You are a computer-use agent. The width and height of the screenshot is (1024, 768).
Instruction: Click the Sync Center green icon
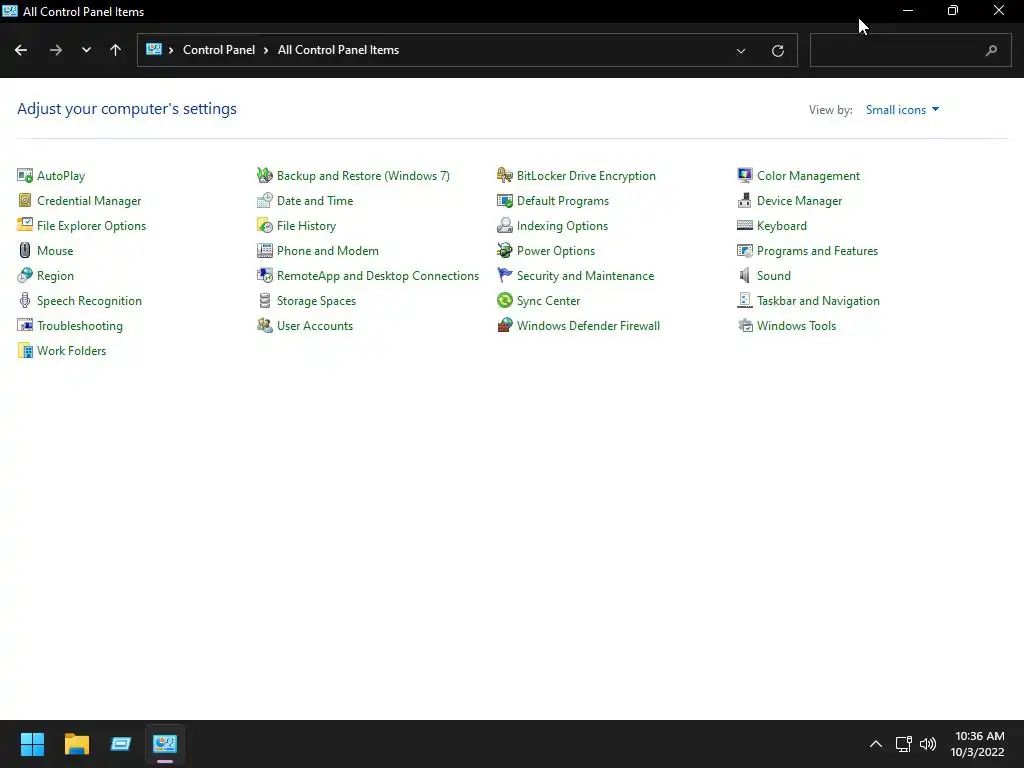[x=505, y=300]
